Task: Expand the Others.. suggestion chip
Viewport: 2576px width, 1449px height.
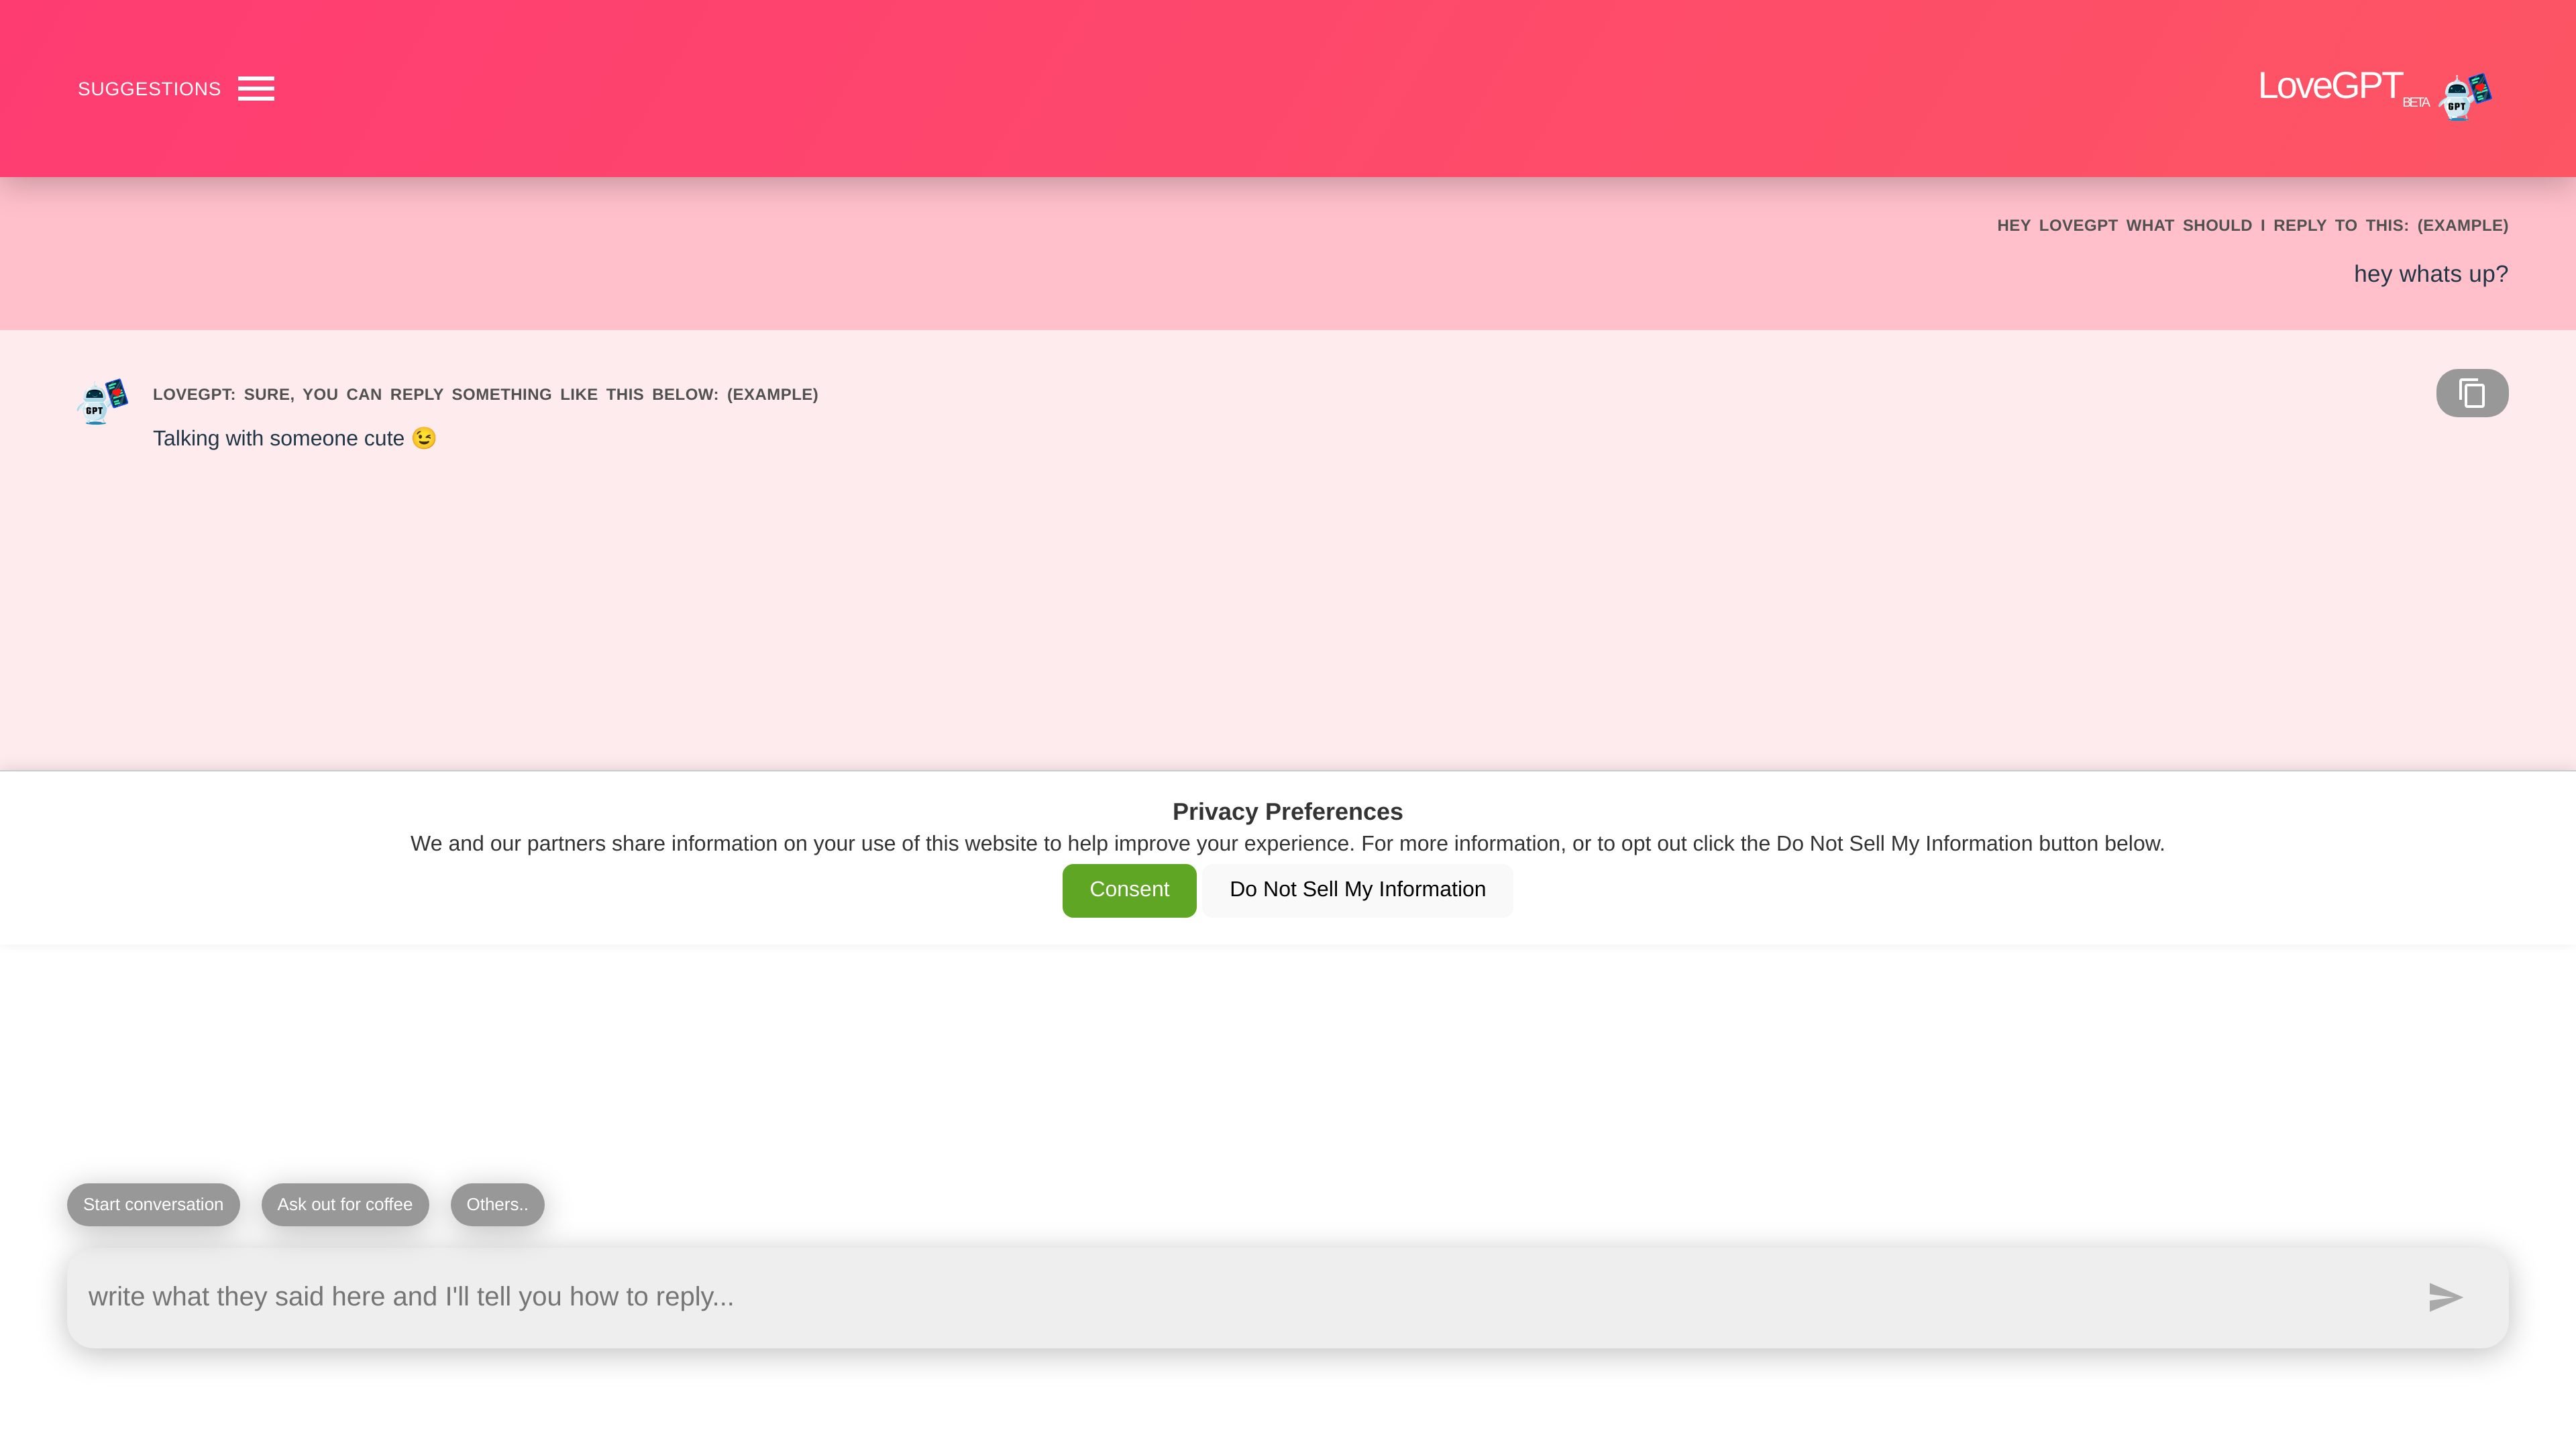Action: click(497, 1204)
